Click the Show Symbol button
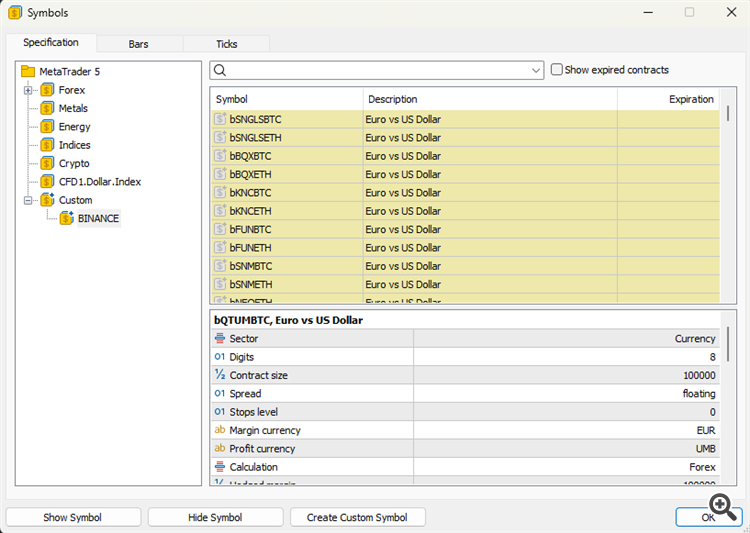 (73, 517)
